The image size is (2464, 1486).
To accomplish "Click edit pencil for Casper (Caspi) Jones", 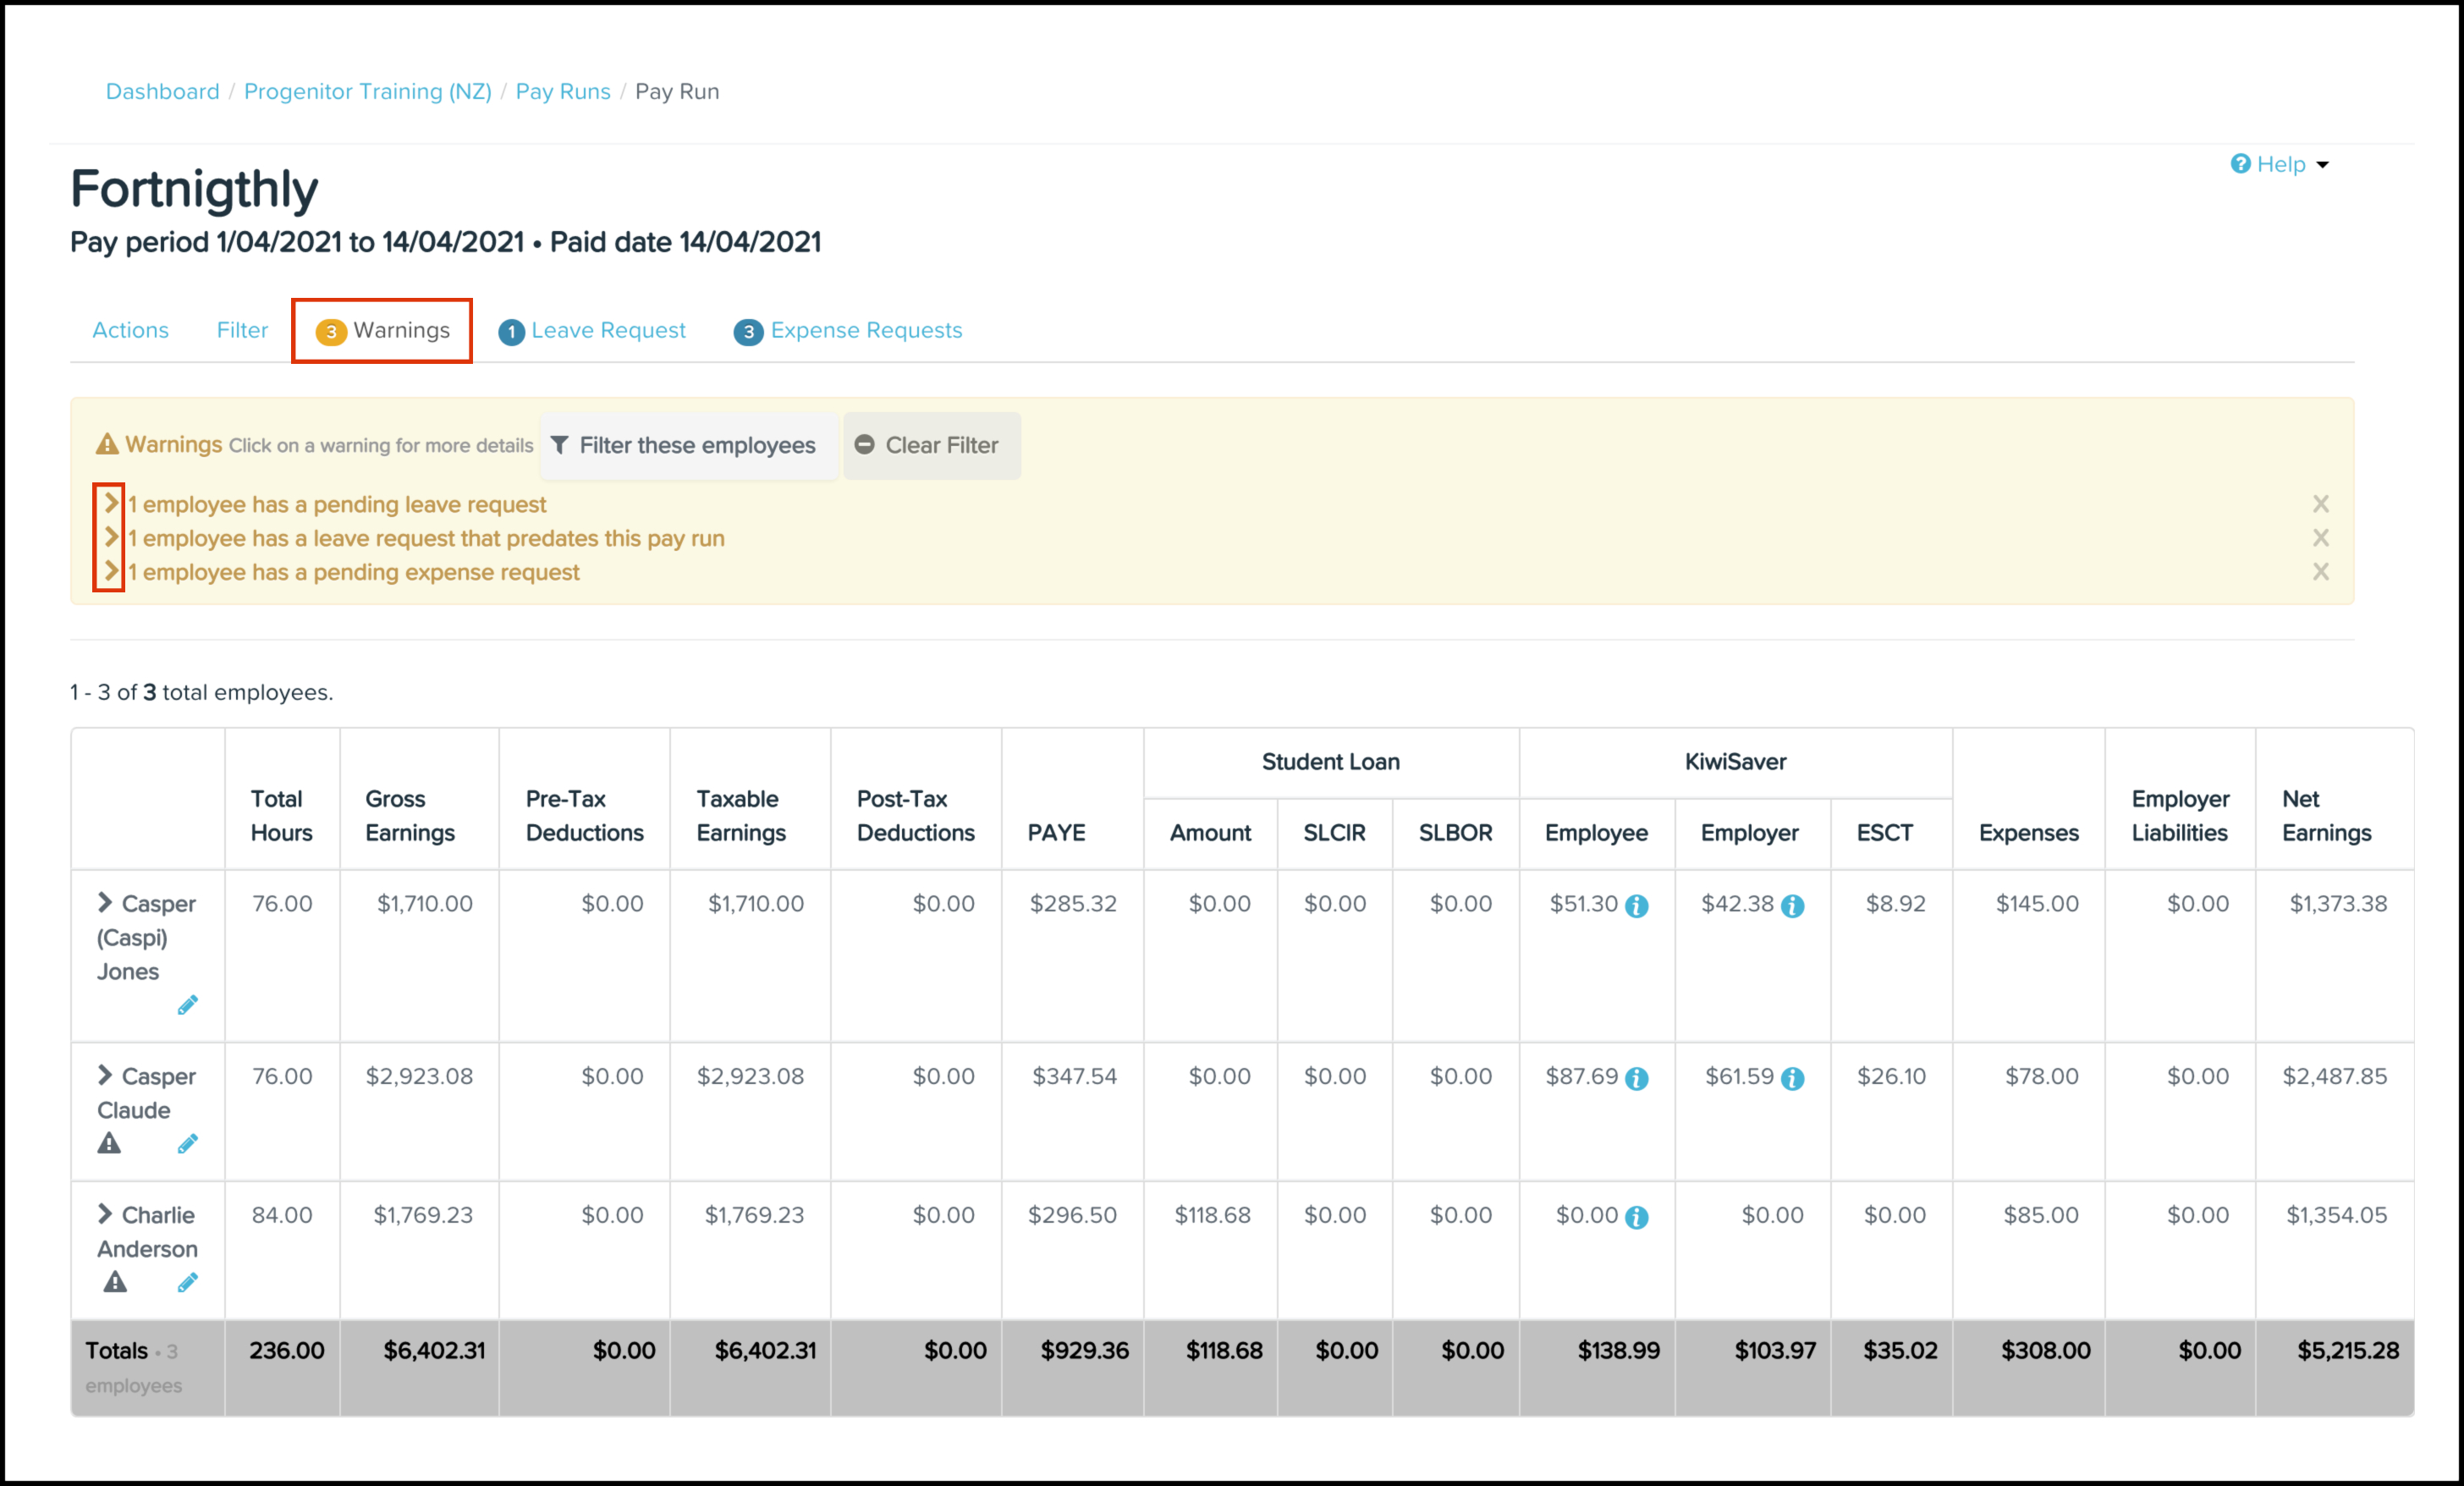I will point(187,1005).
